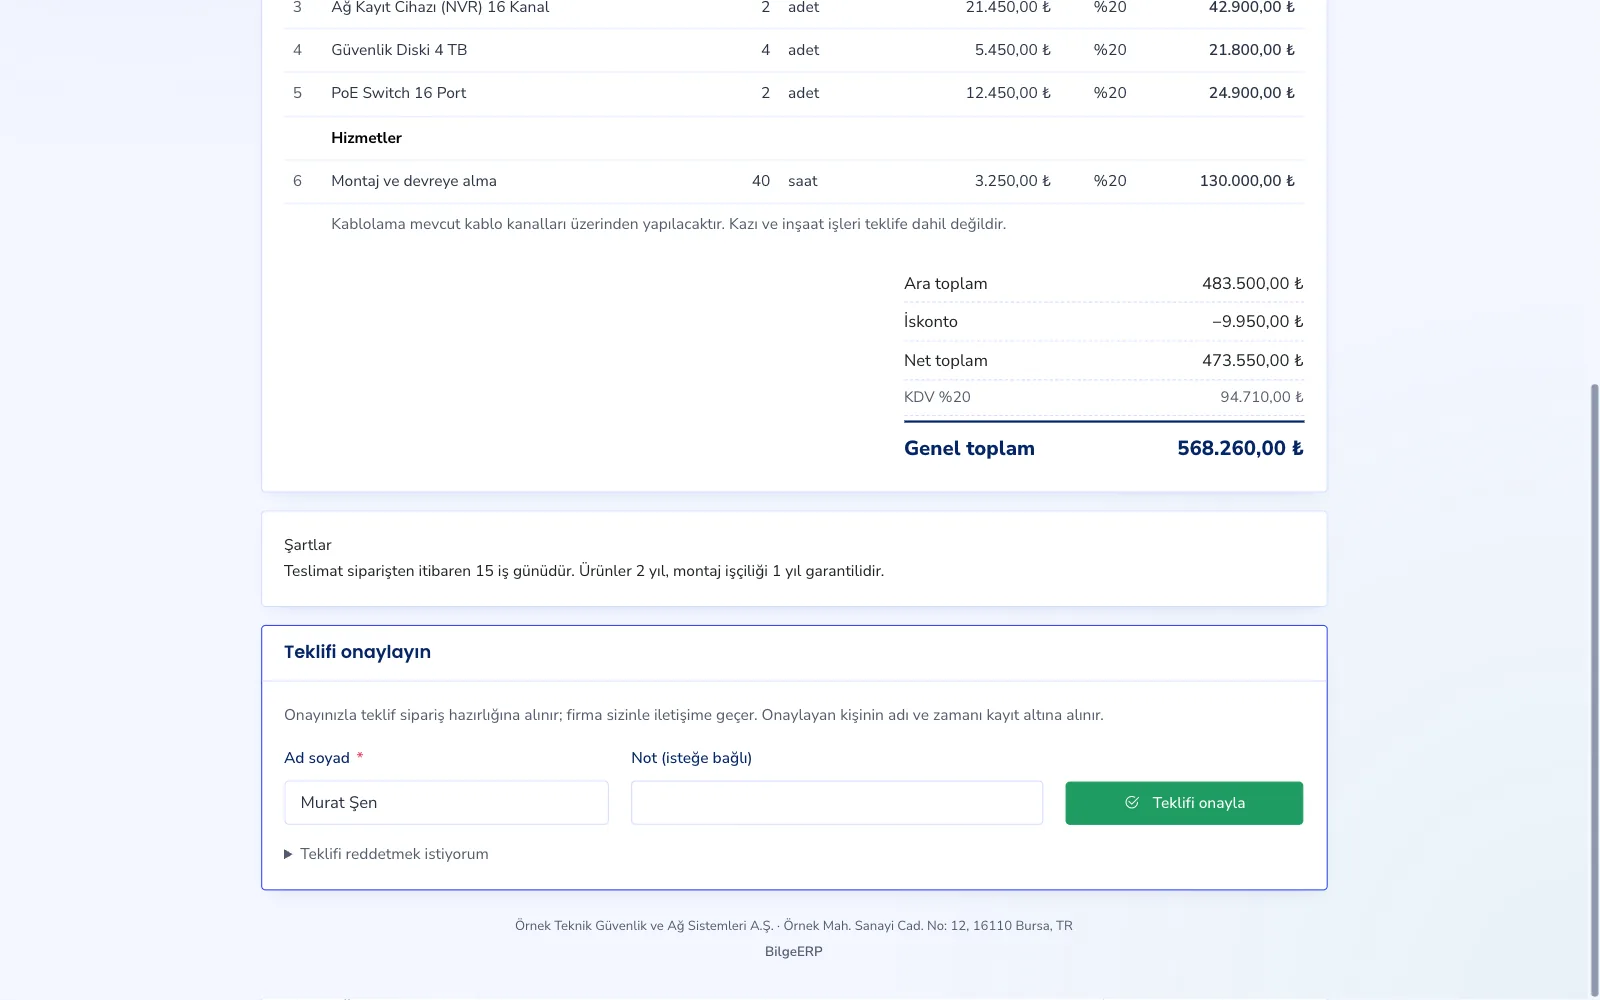Click the 'saat' unit in the Montaj row
This screenshot has width=1600, height=1000.
click(x=803, y=181)
